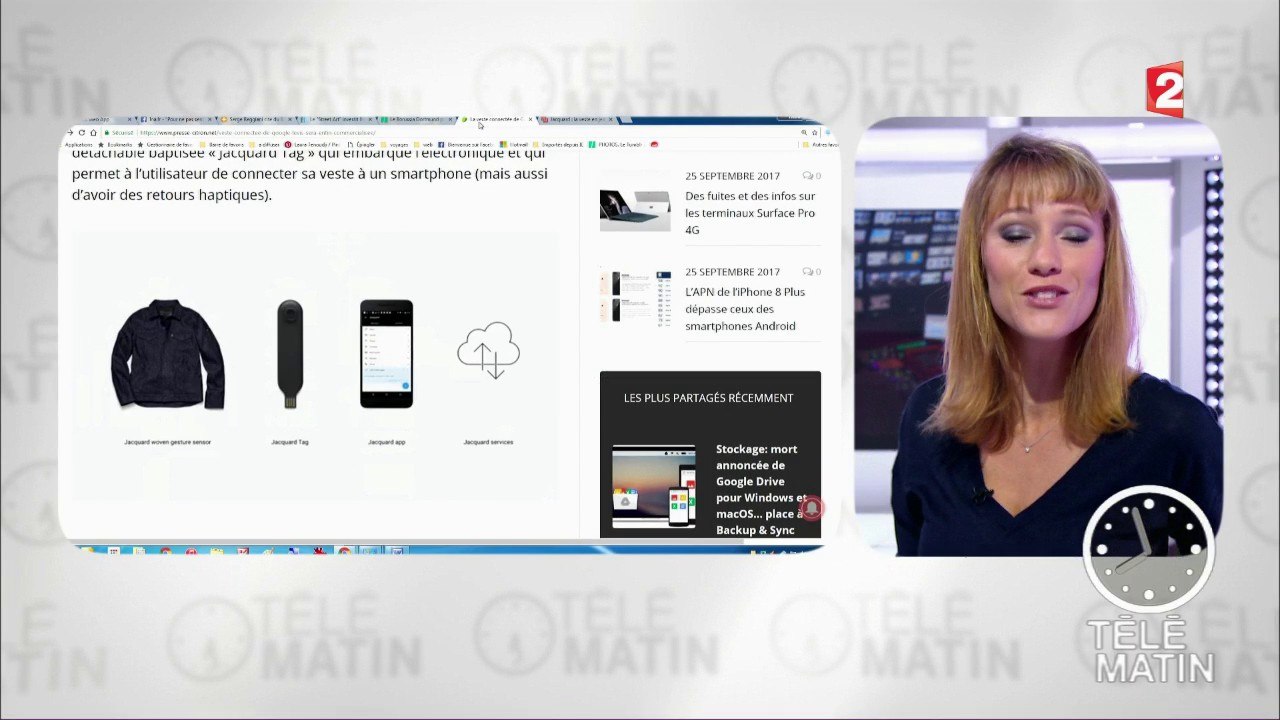Image resolution: width=1280 pixels, height=720 pixels.
Task: Close the 'Jacquard : la veste' tab
Action: [x=610, y=119]
